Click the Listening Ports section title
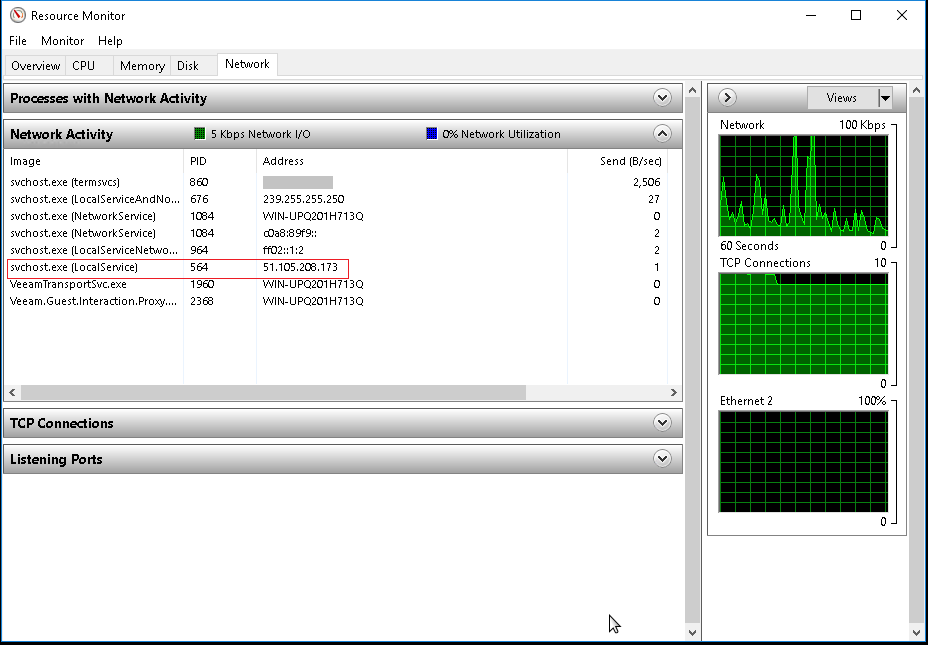The width and height of the screenshot is (928, 645). [x=56, y=459]
